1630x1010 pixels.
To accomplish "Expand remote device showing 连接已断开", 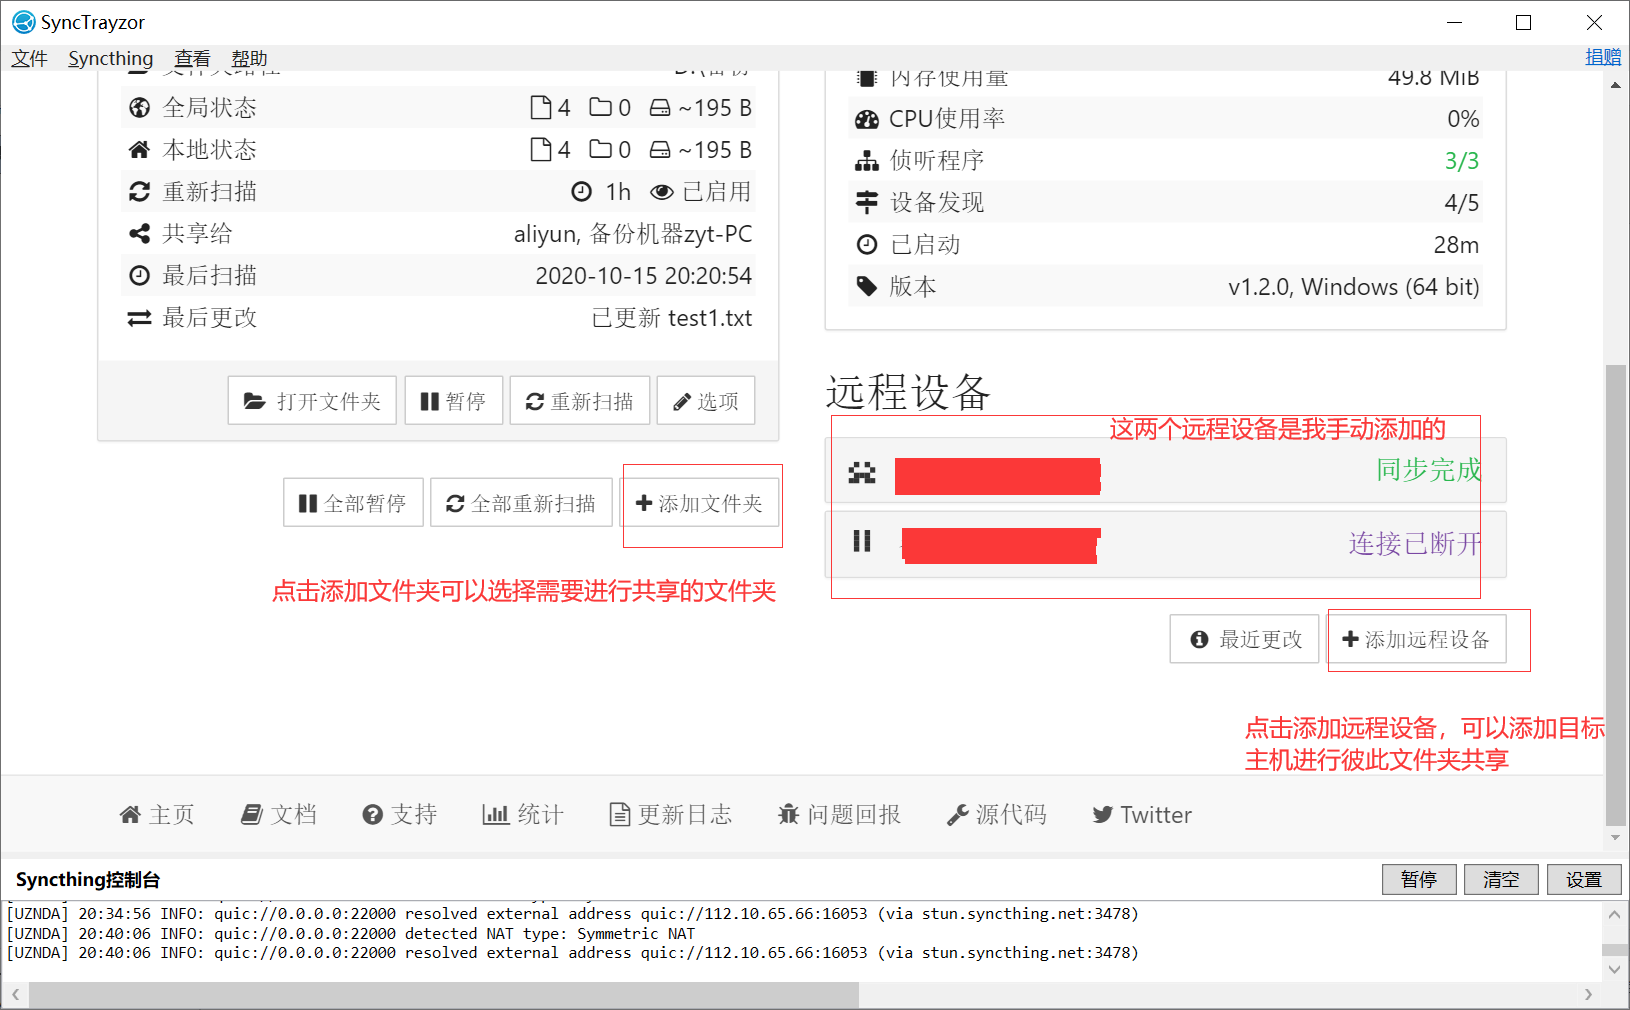I will point(1165,544).
